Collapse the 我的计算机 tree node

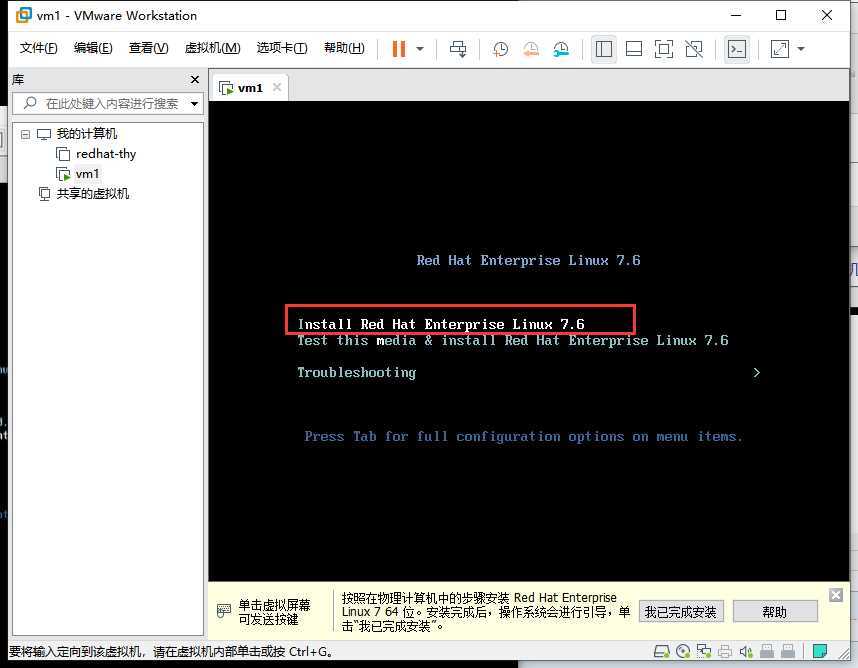[25, 134]
